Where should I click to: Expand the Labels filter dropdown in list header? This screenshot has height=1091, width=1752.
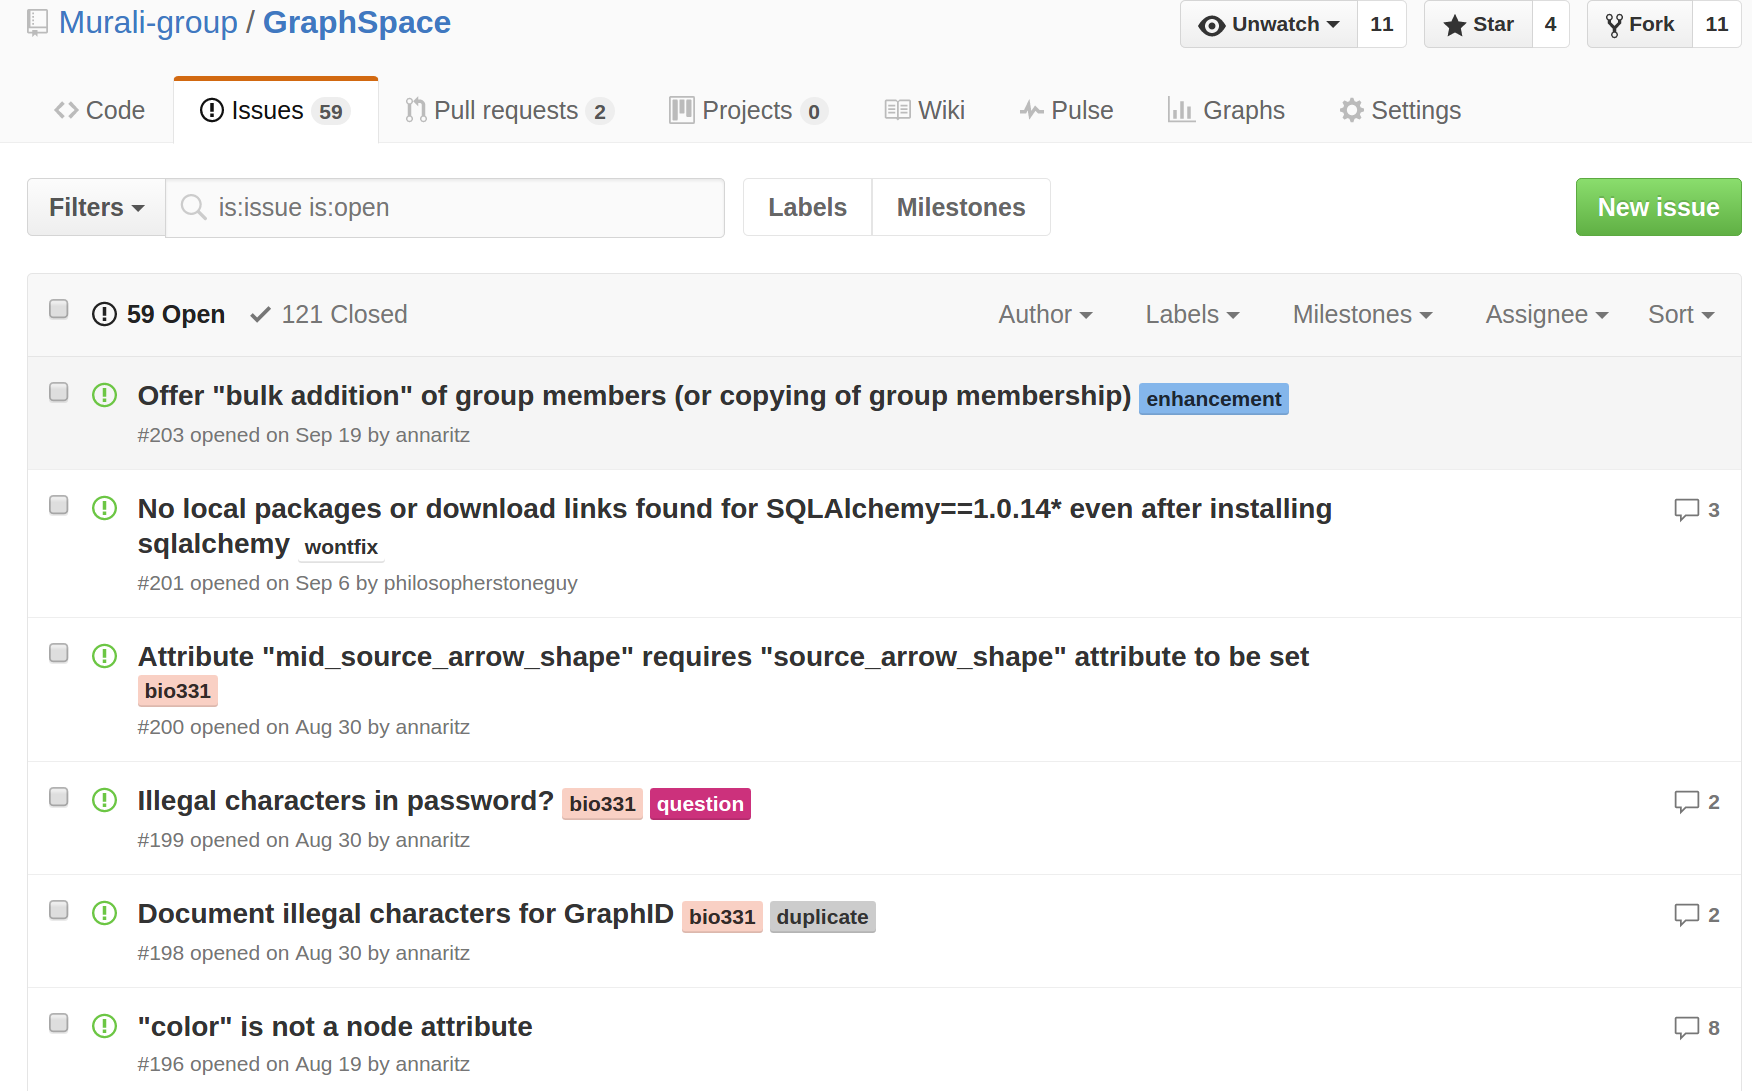coord(1192,314)
